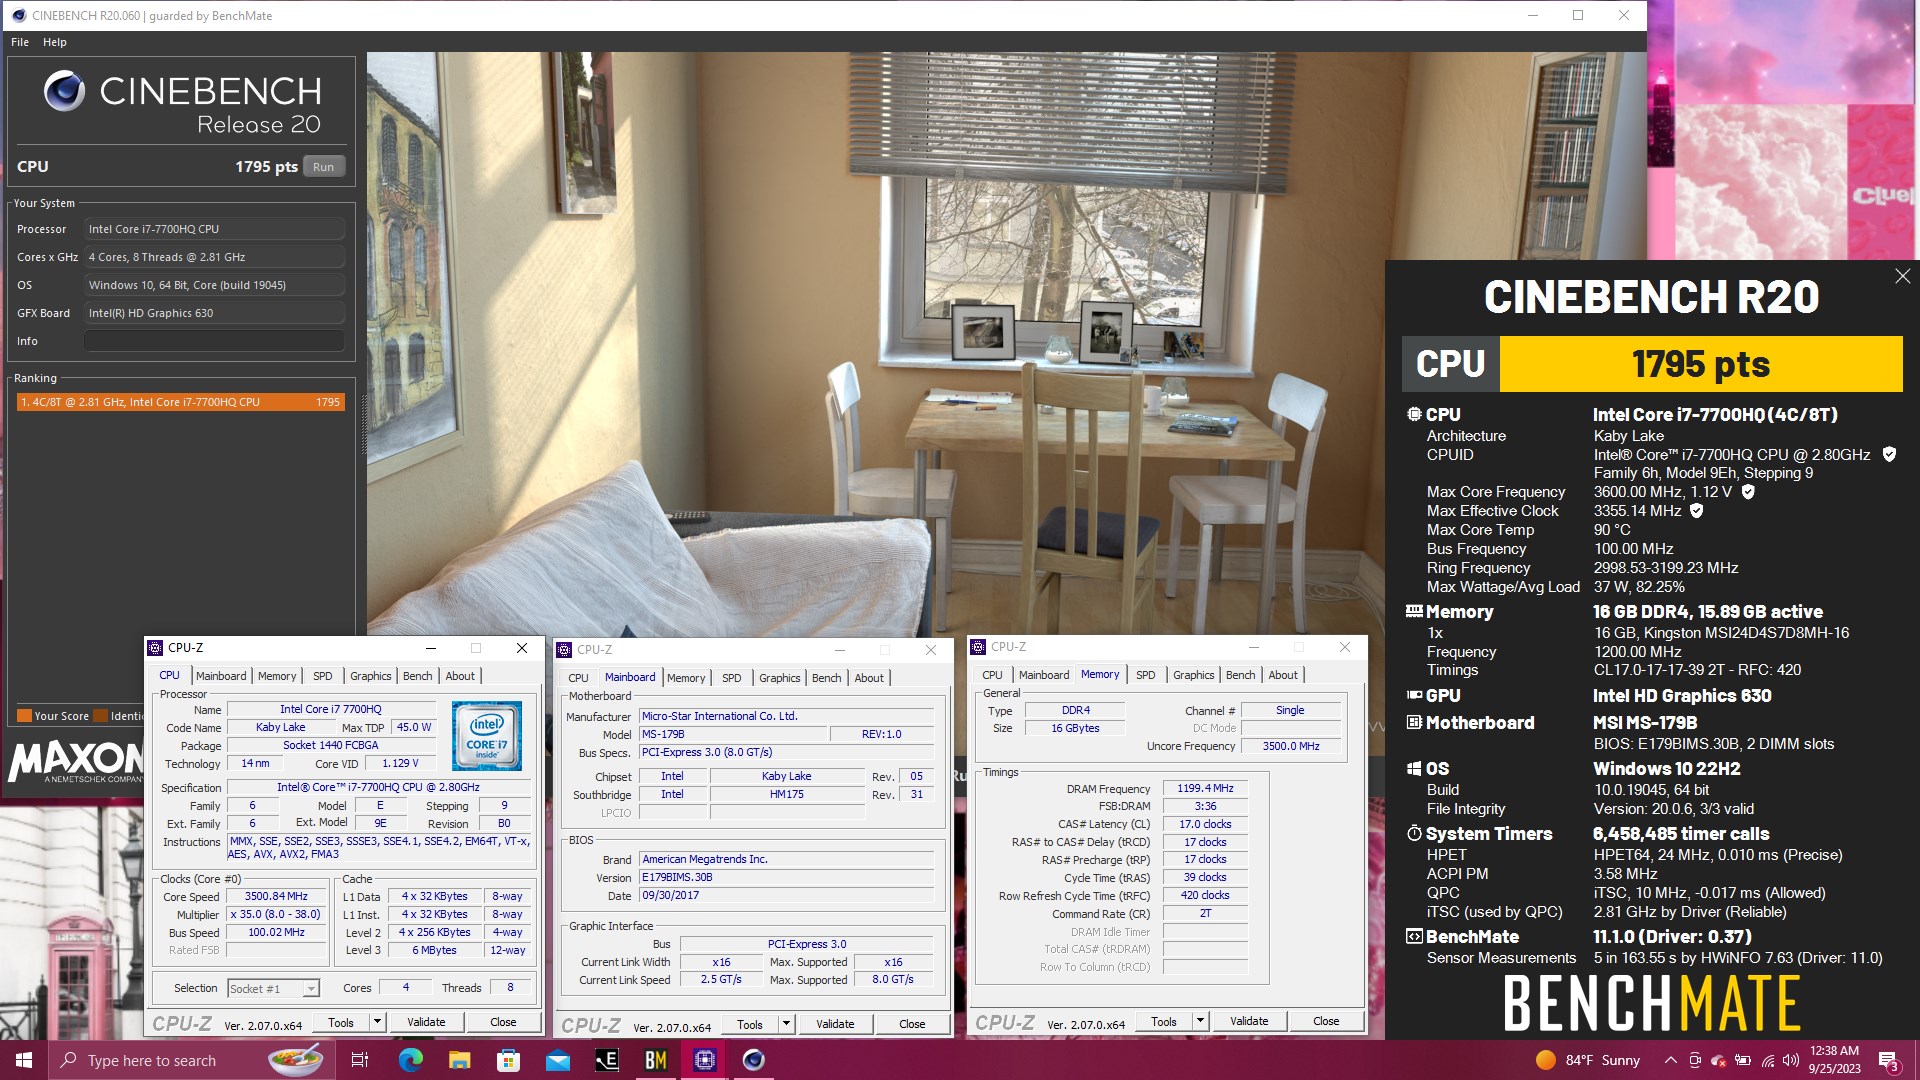Click the shield icon beside Max Effective Clock
The image size is (1920, 1080).
[x=1696, y=511]
